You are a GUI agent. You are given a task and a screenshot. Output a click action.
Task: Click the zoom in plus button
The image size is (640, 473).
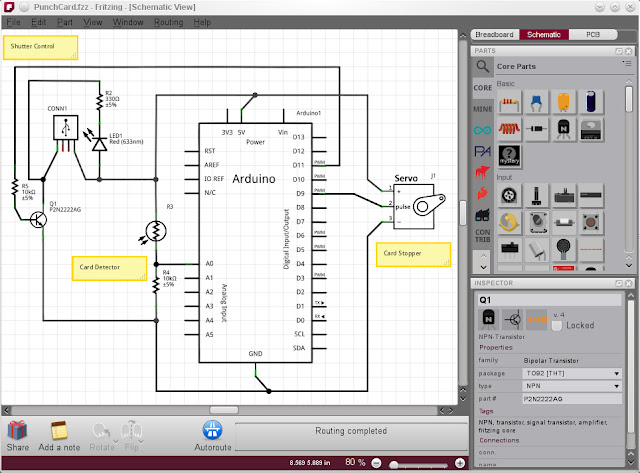(x=460, y=463)
